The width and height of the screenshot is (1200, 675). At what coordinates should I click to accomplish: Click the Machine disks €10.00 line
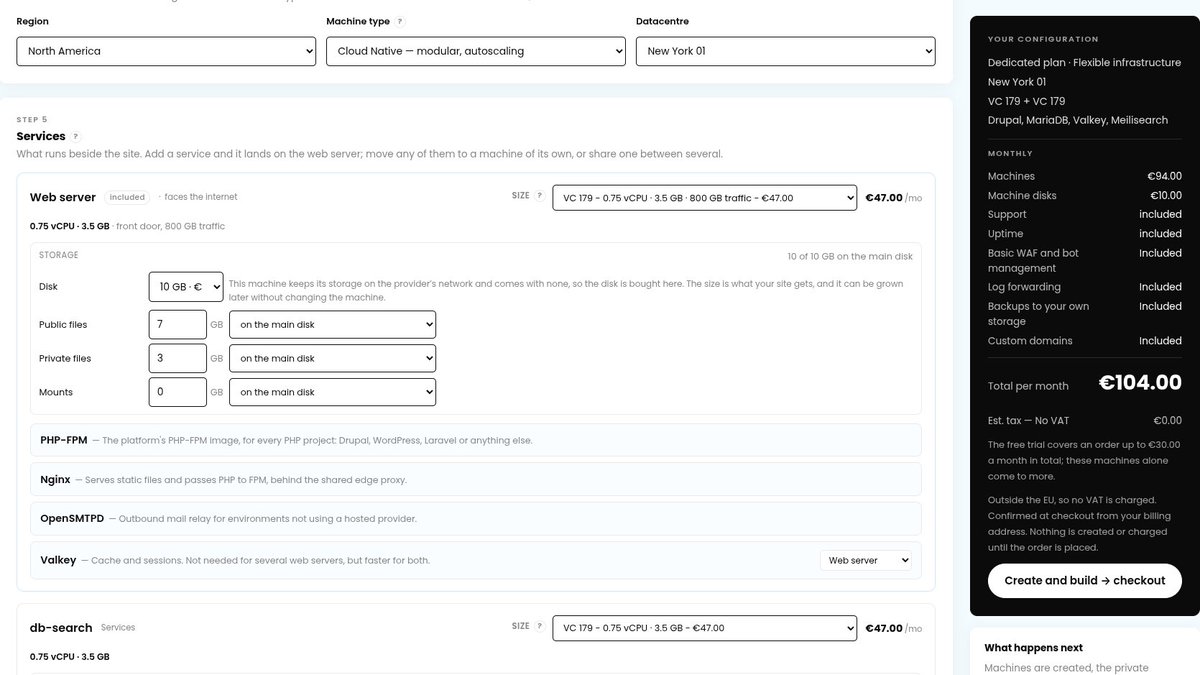click(x=1085, y=195)
